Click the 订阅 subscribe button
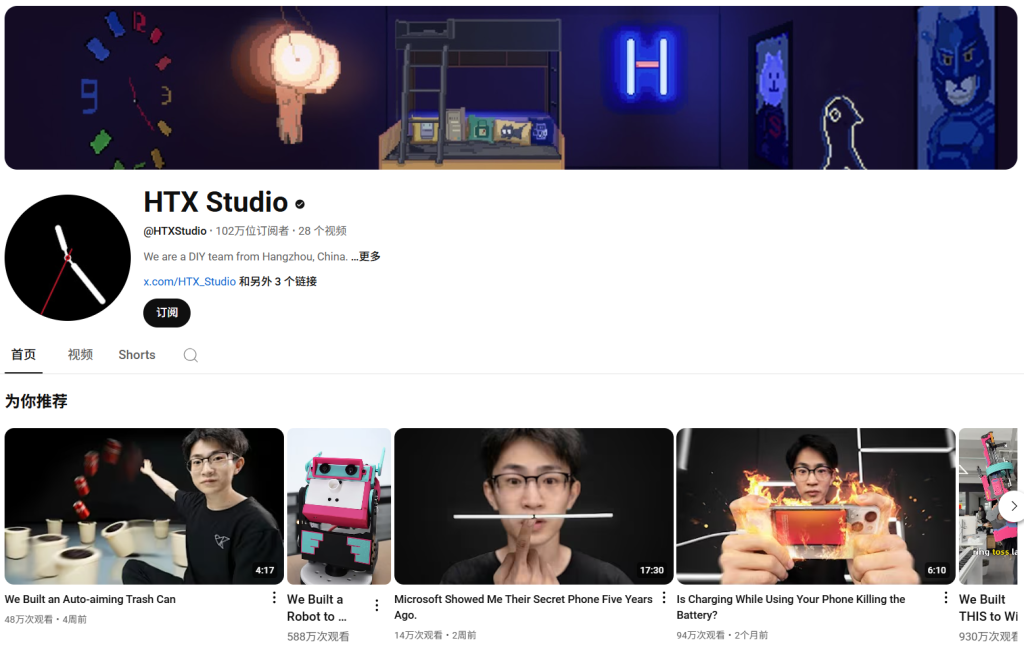The image size is (1024, 653). coord(167,313)
